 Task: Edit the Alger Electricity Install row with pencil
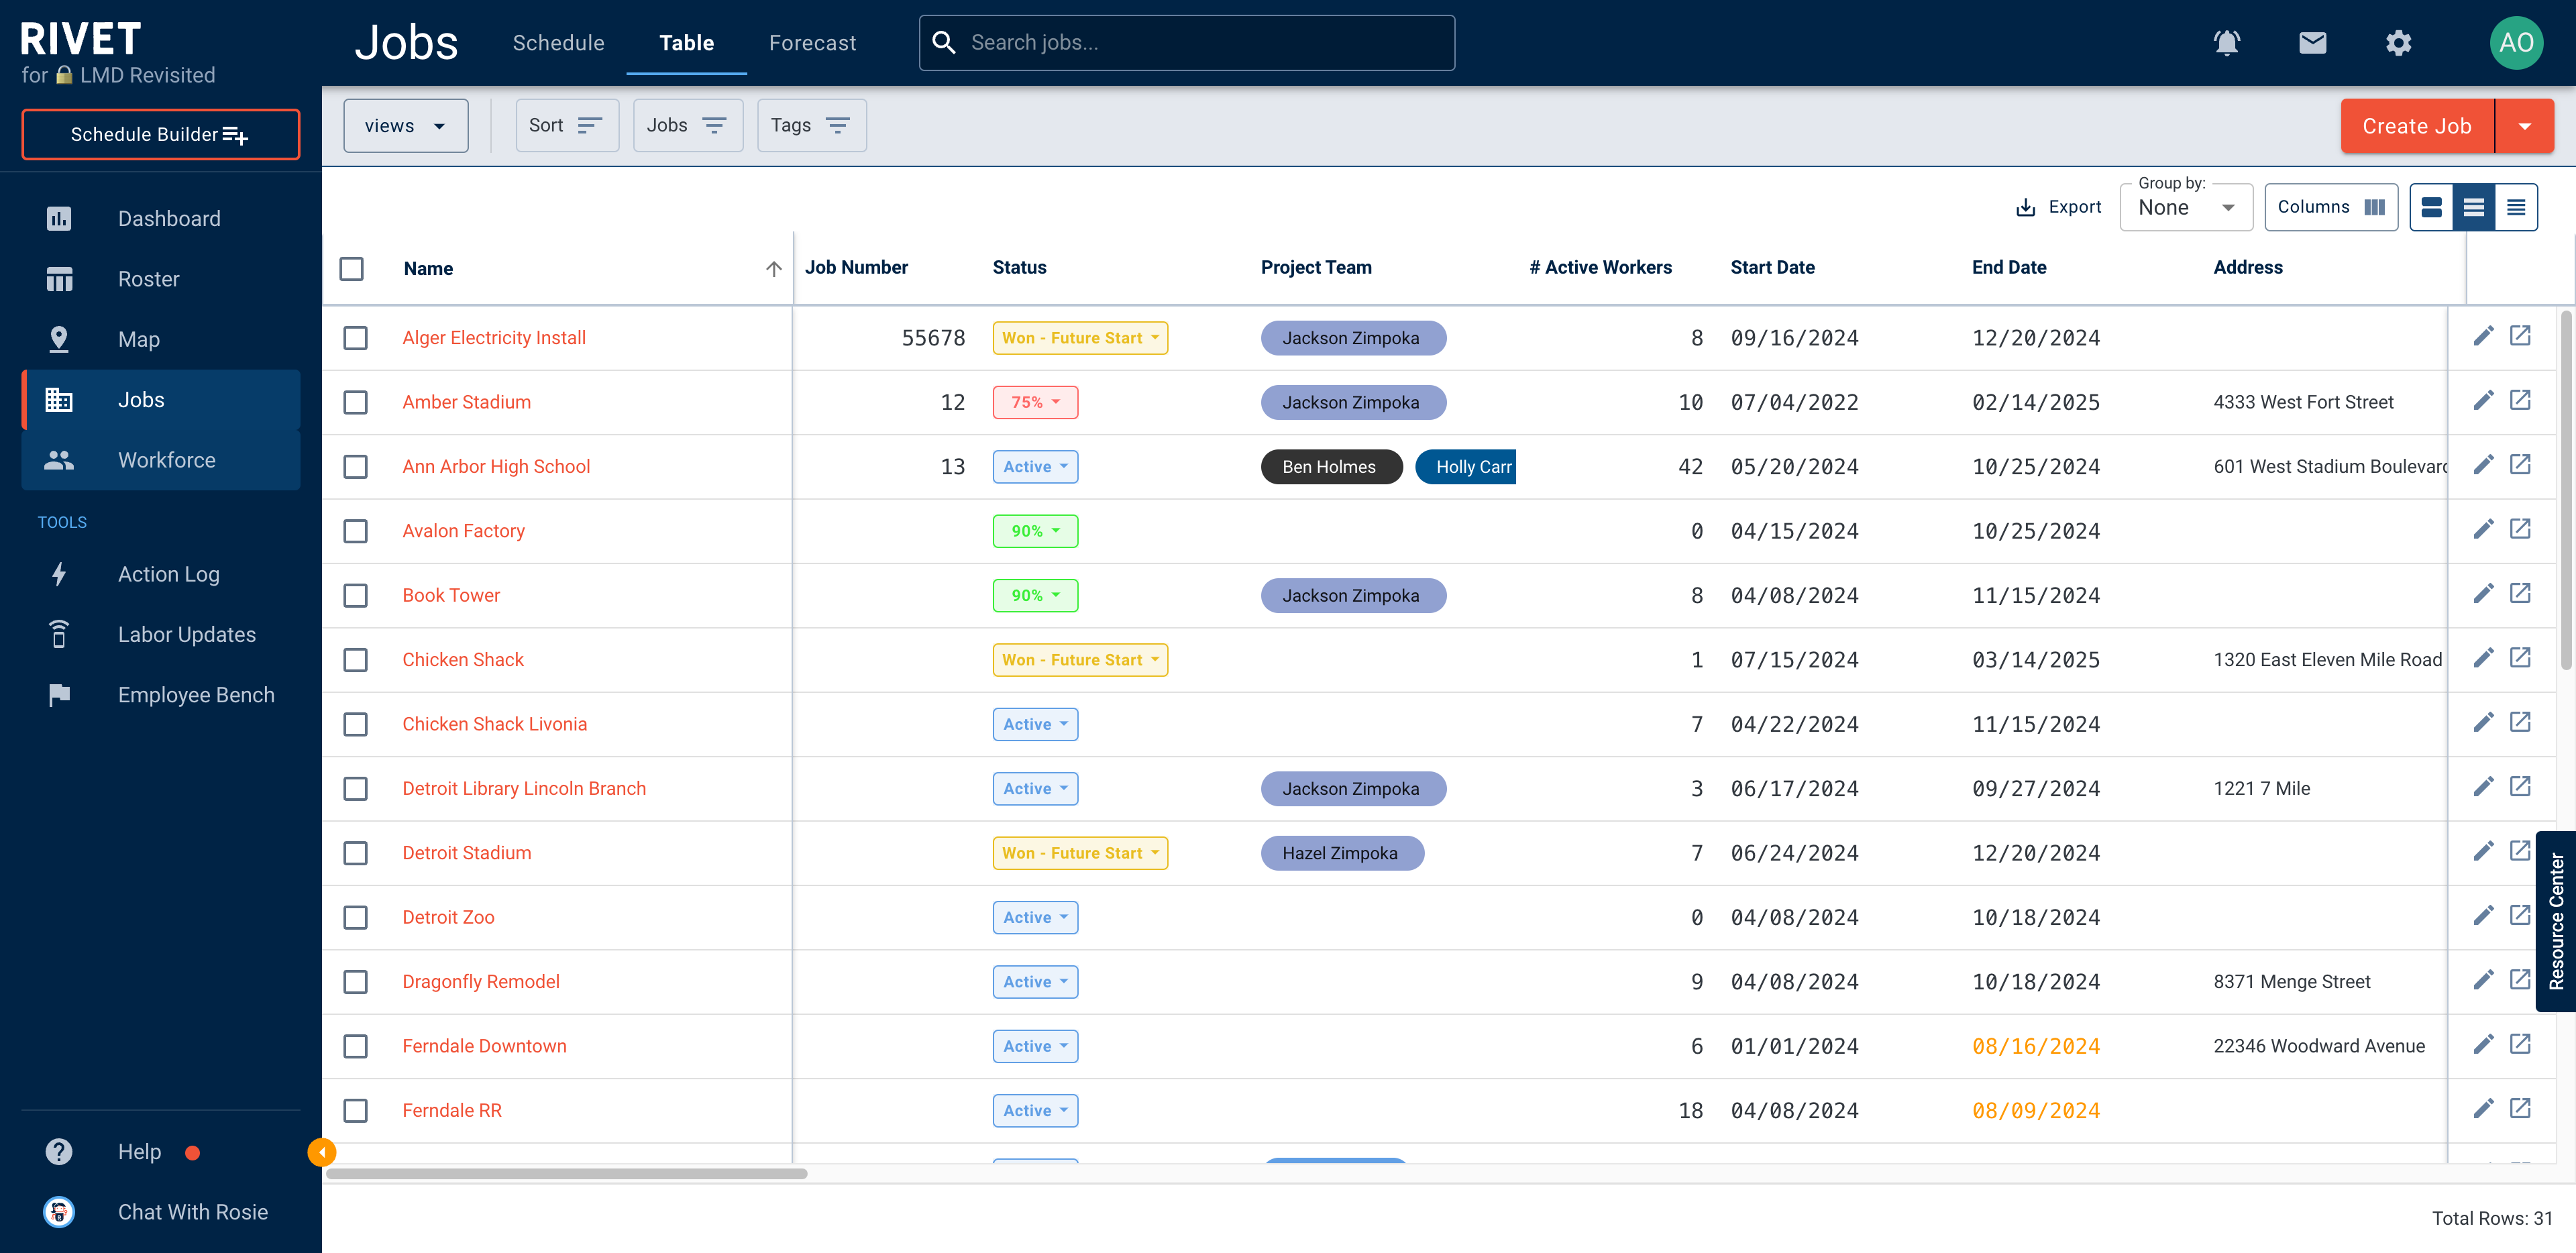pos(2483,336)
